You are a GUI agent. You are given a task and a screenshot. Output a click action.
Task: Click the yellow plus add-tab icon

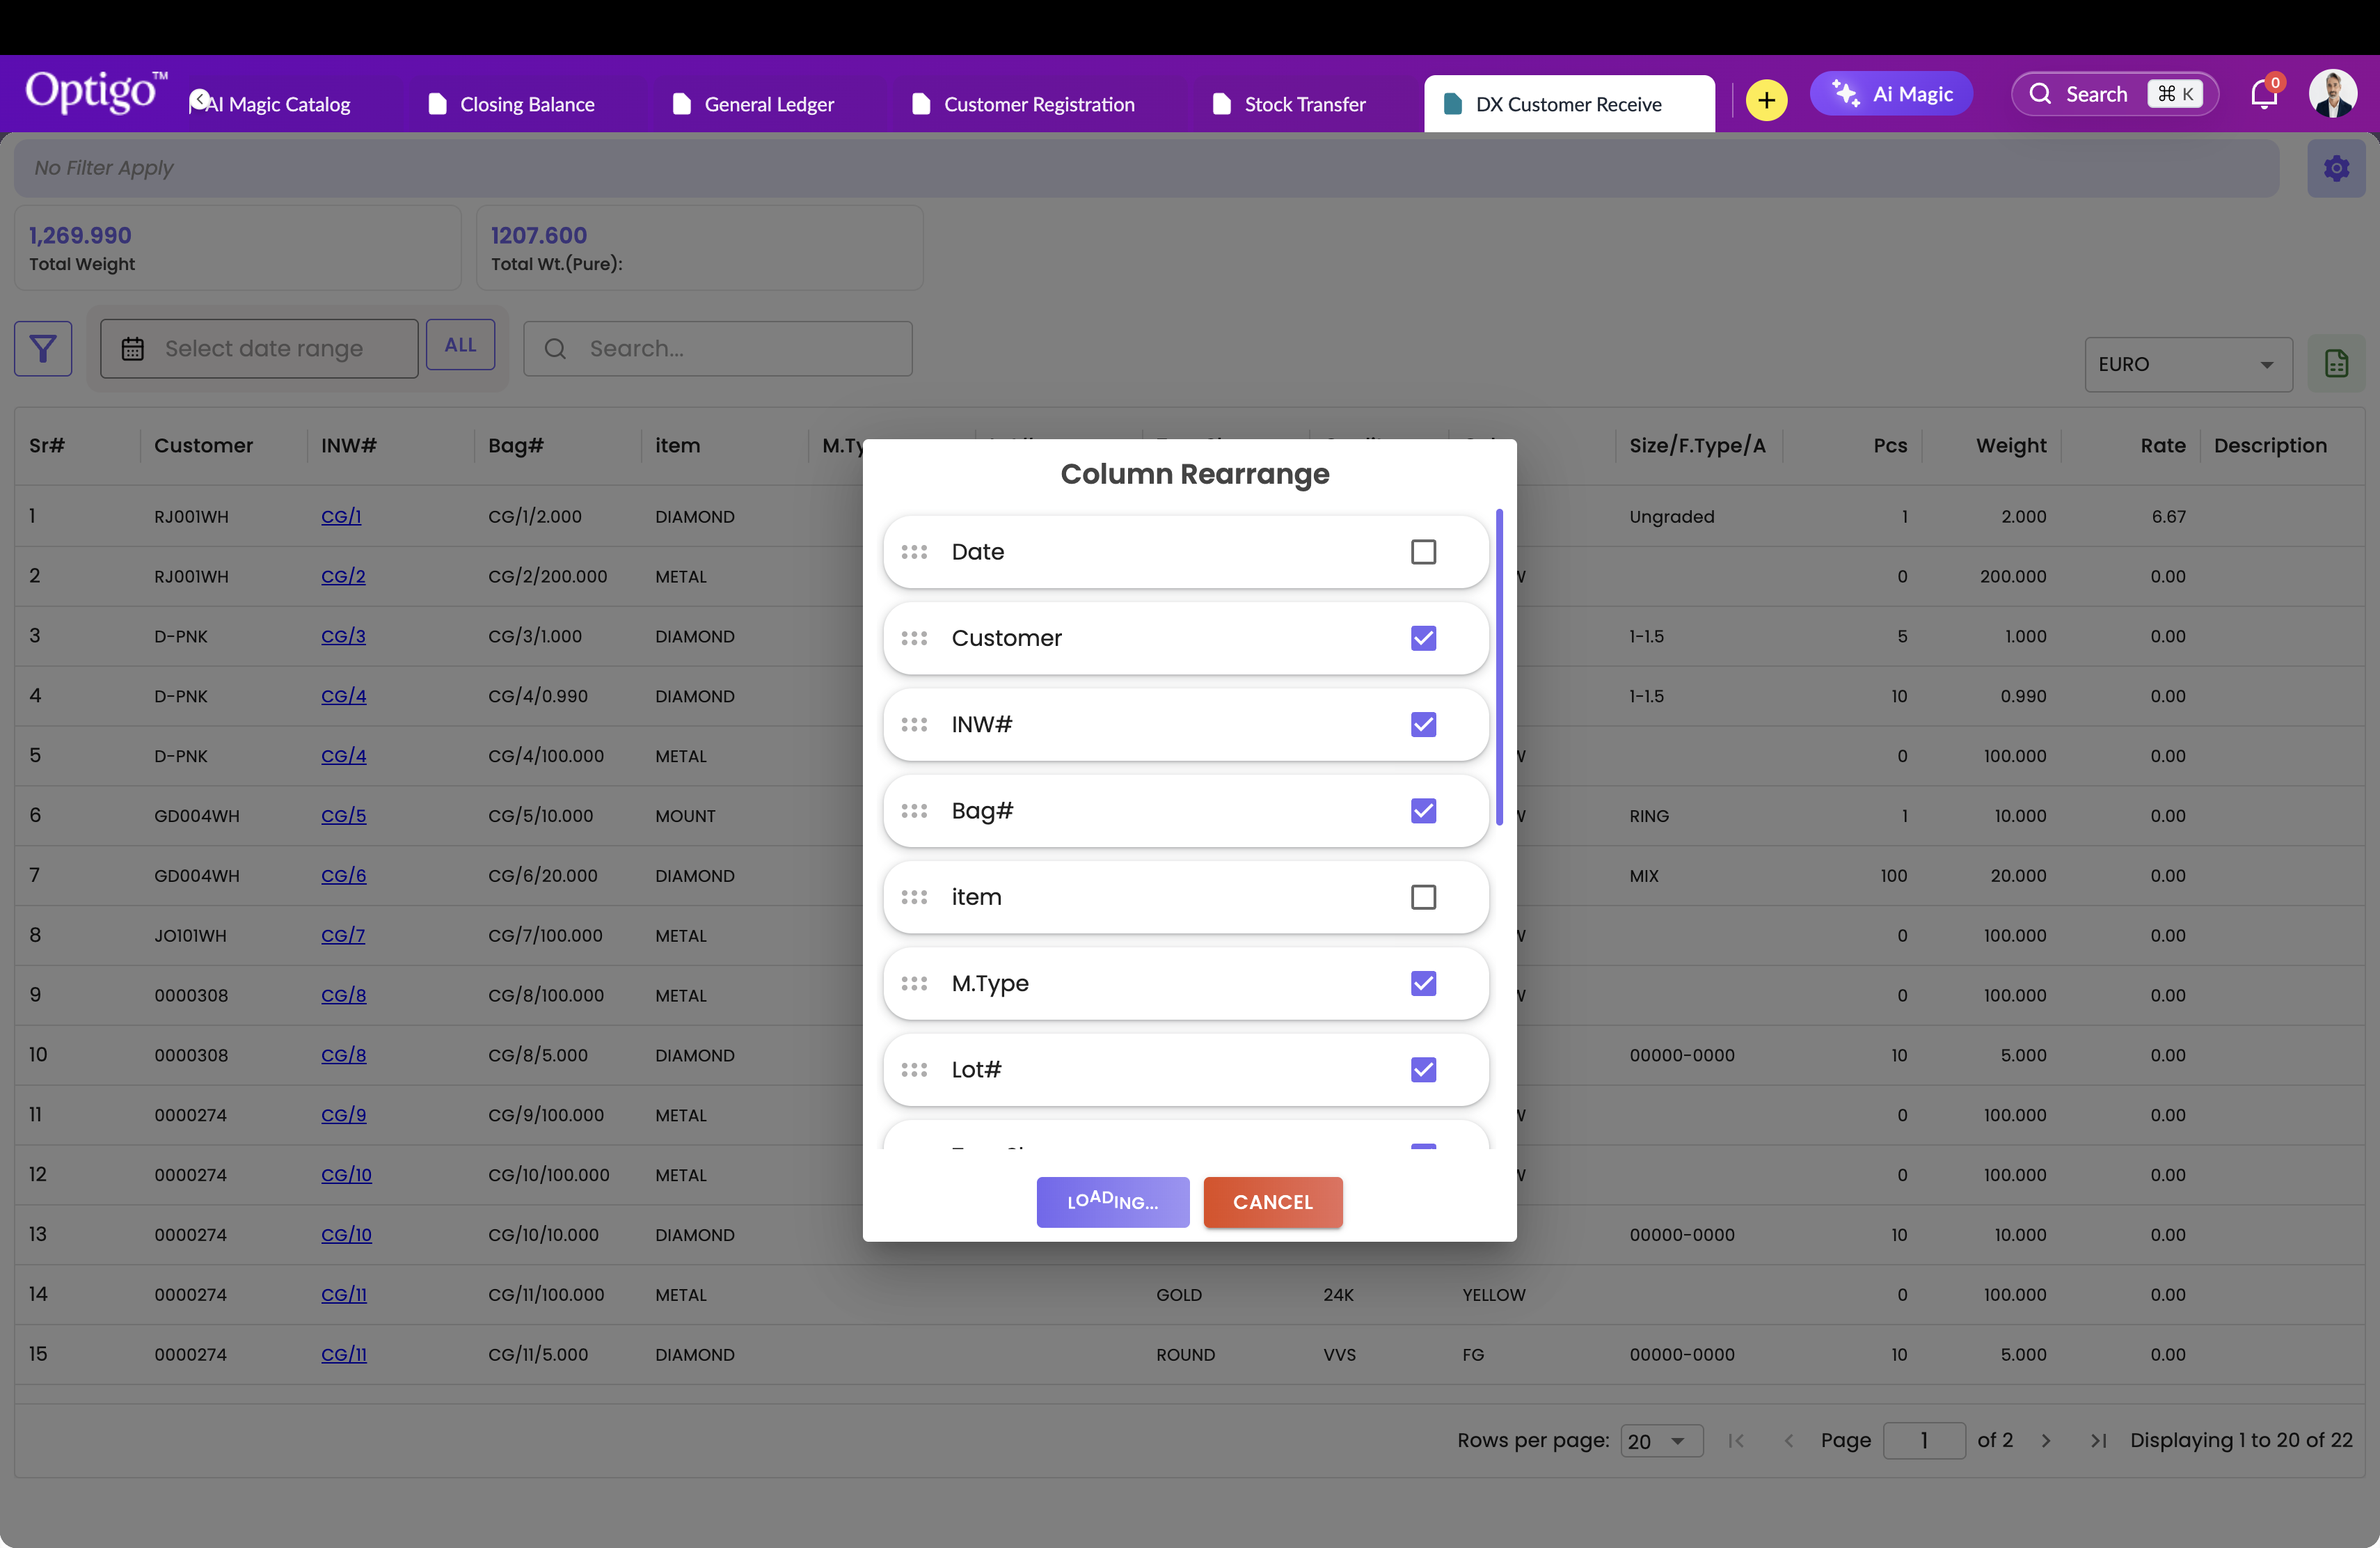pyautogui.click(x=1766, y=100)
